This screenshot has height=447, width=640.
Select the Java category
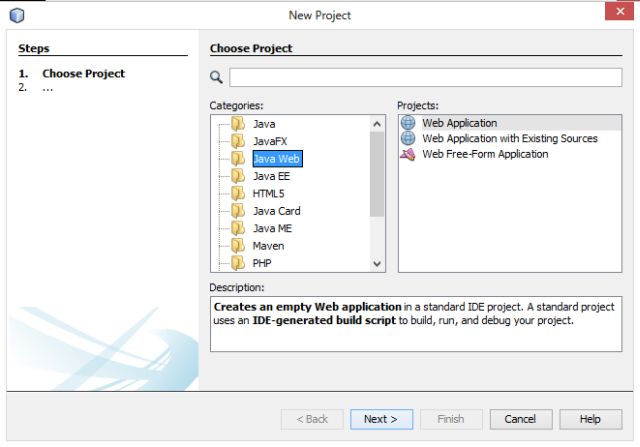[x=264, y=124]
